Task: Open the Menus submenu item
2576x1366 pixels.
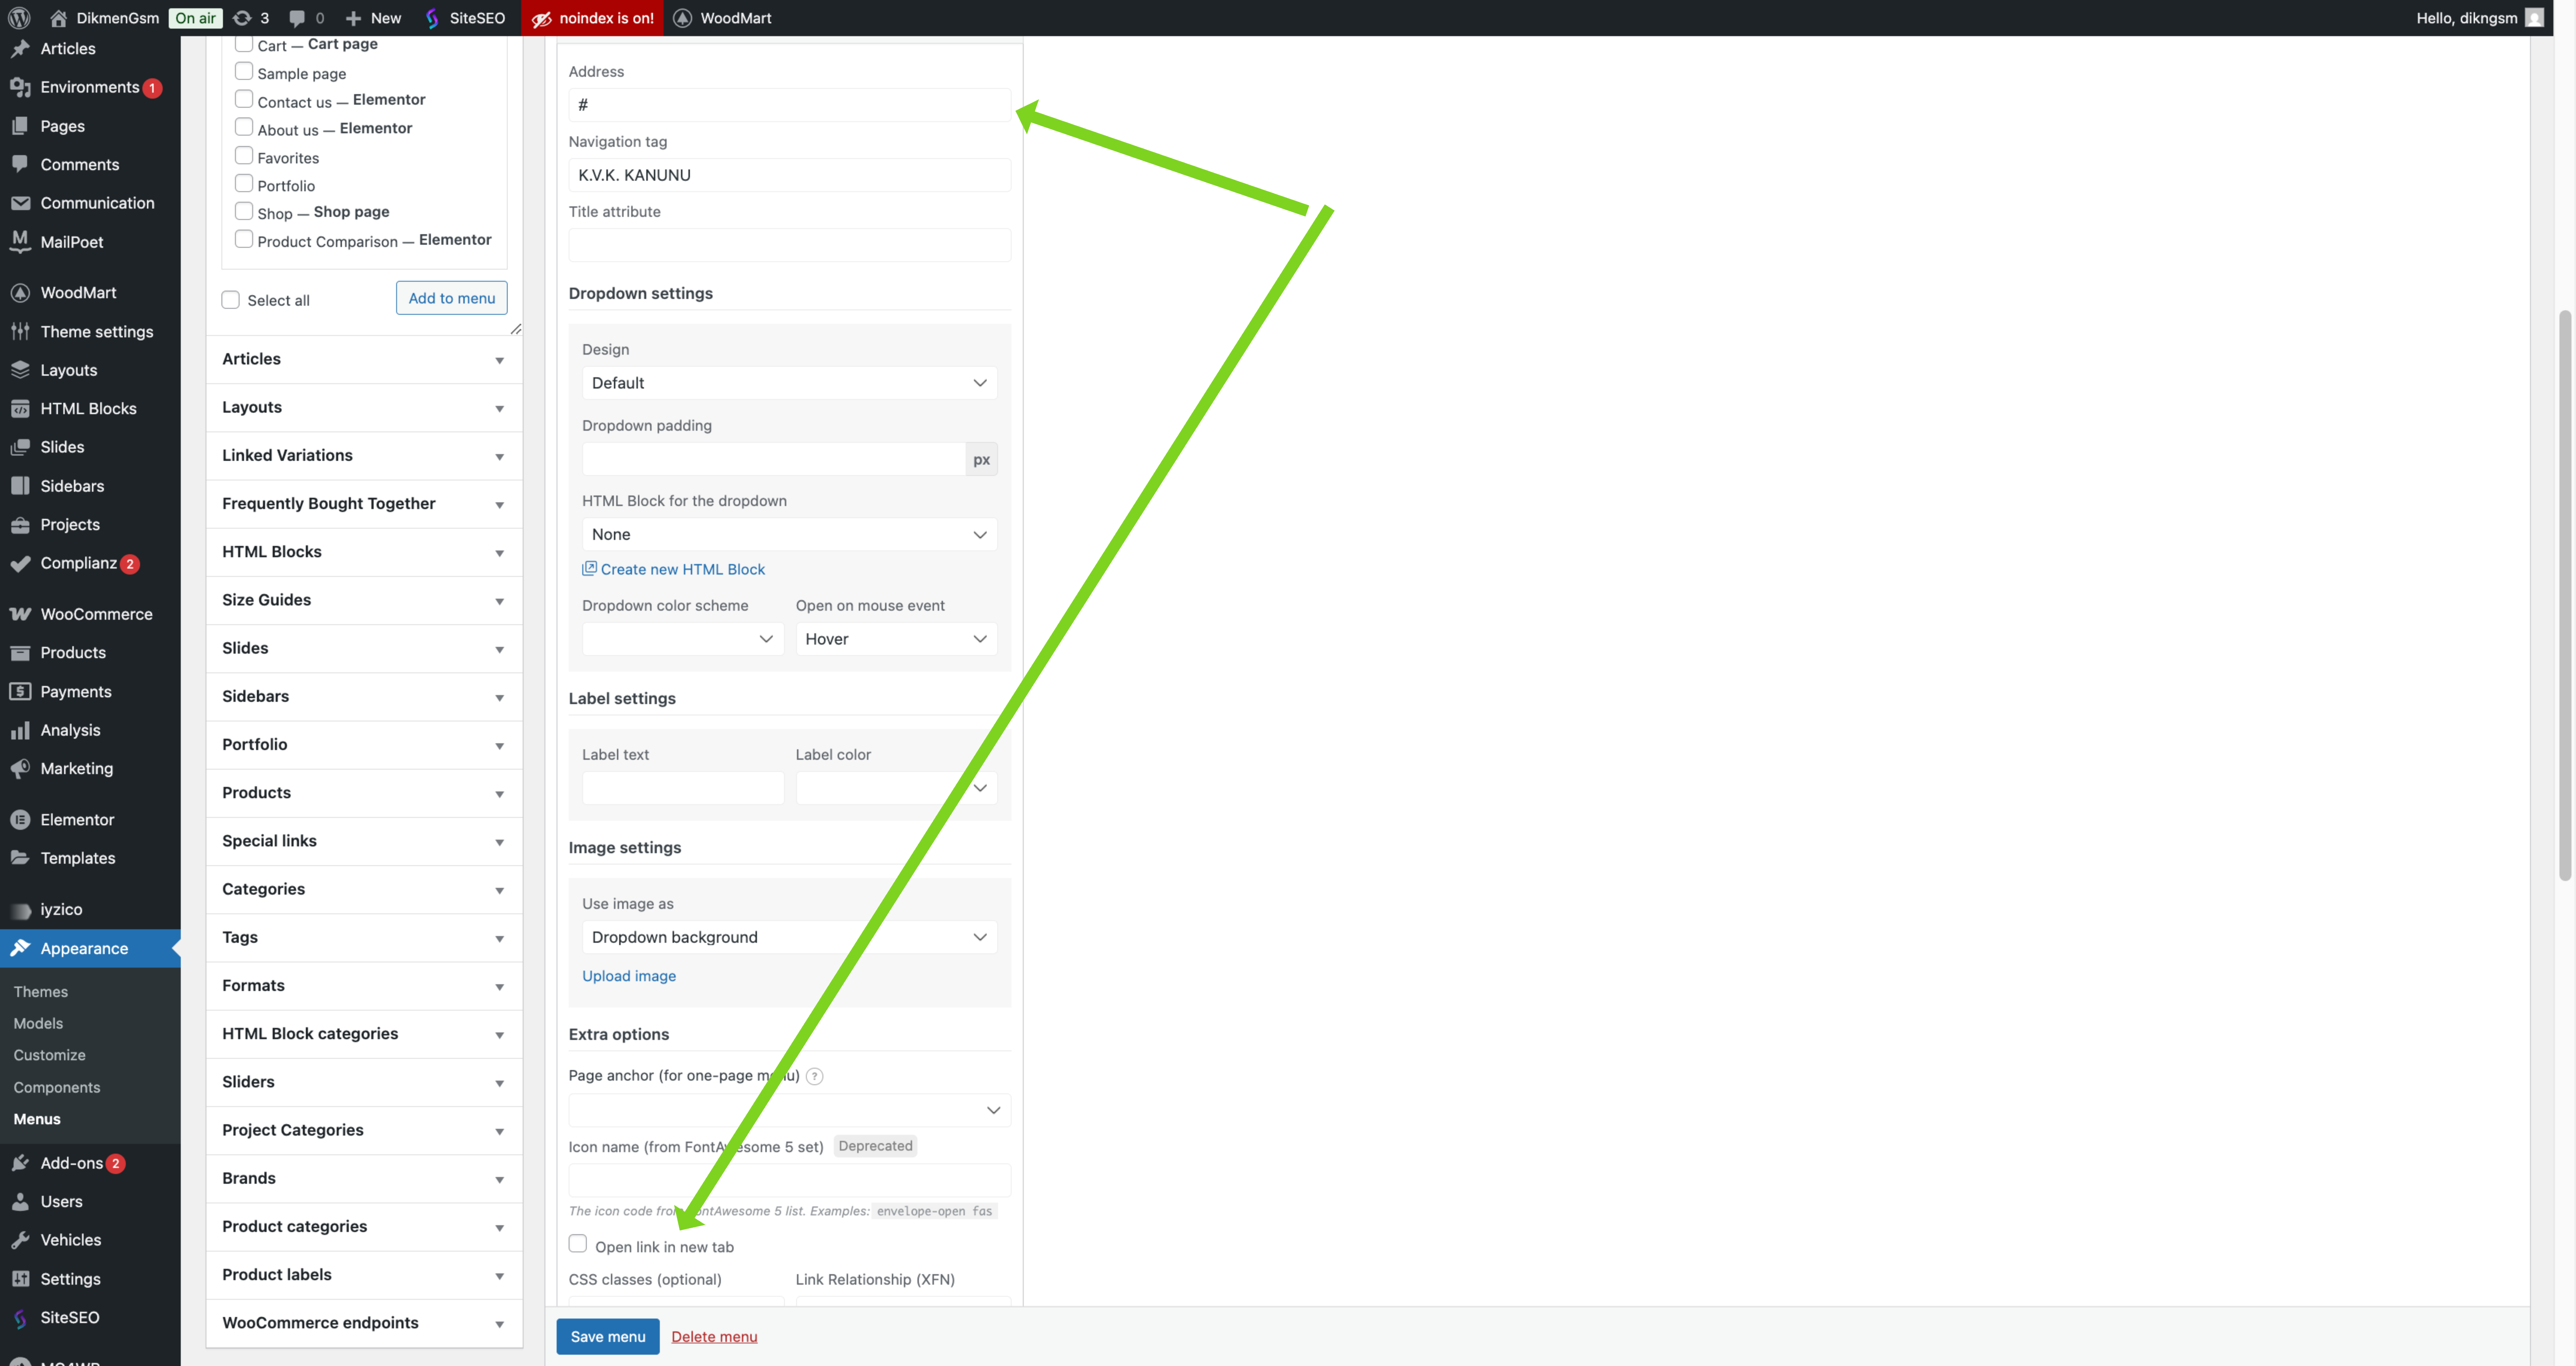Action: pos(37,1119)
